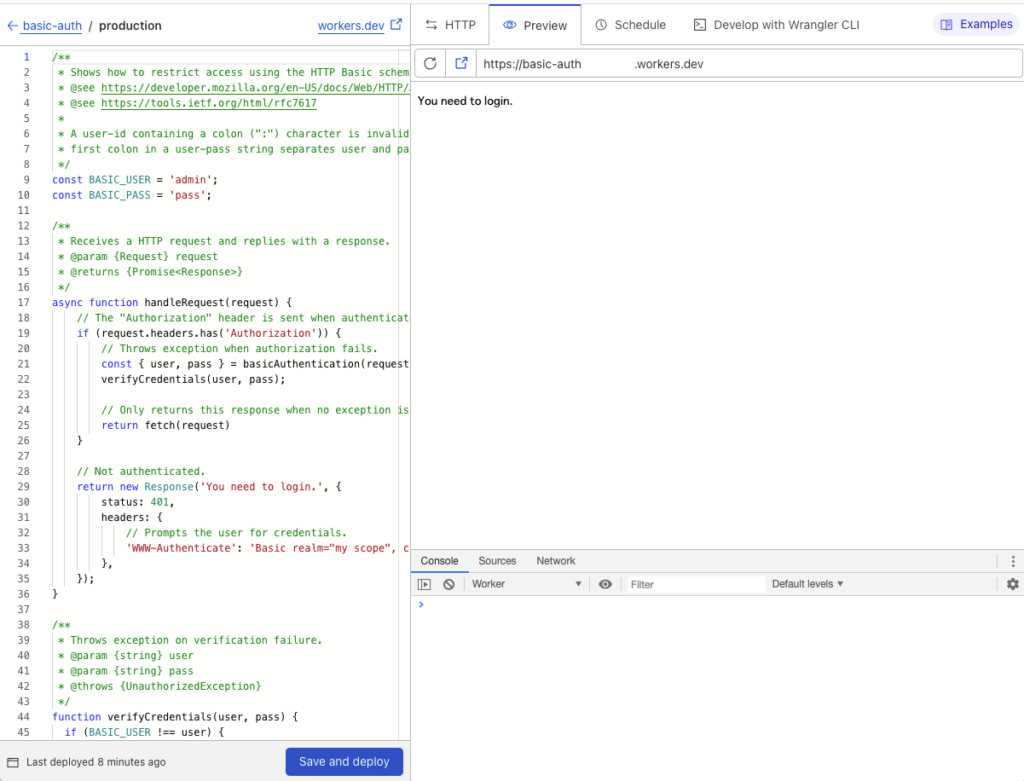
Task: Open the Schedule tab
Action: (630, 25)
